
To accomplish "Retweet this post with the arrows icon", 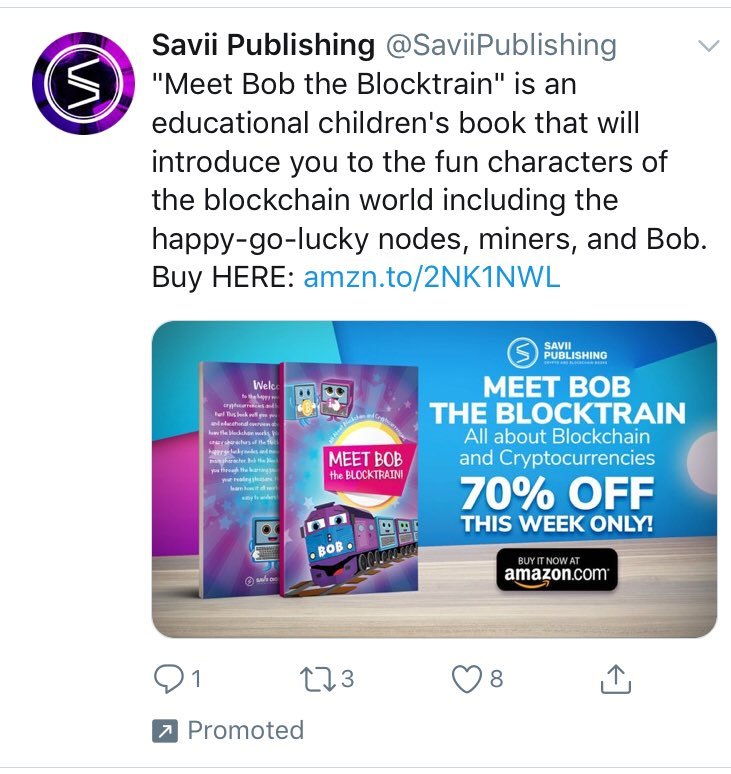I will point(317,679).
